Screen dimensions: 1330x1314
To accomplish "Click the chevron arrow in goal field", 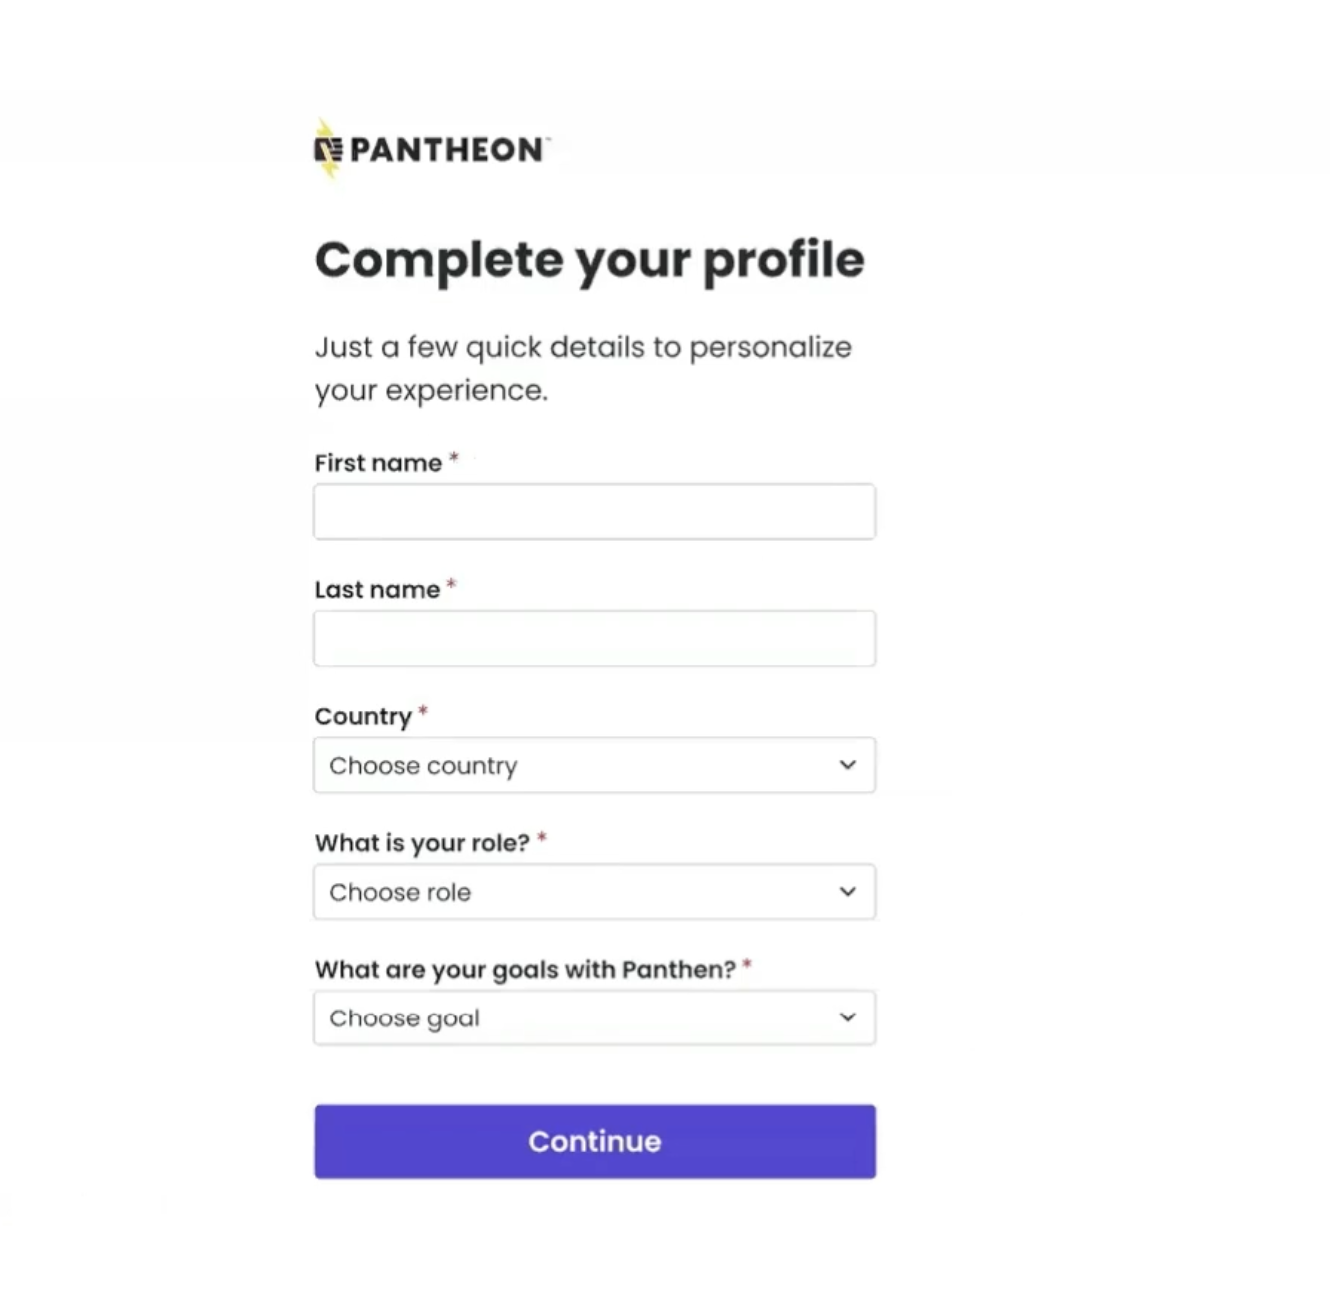I will [x=848, y=1018].
